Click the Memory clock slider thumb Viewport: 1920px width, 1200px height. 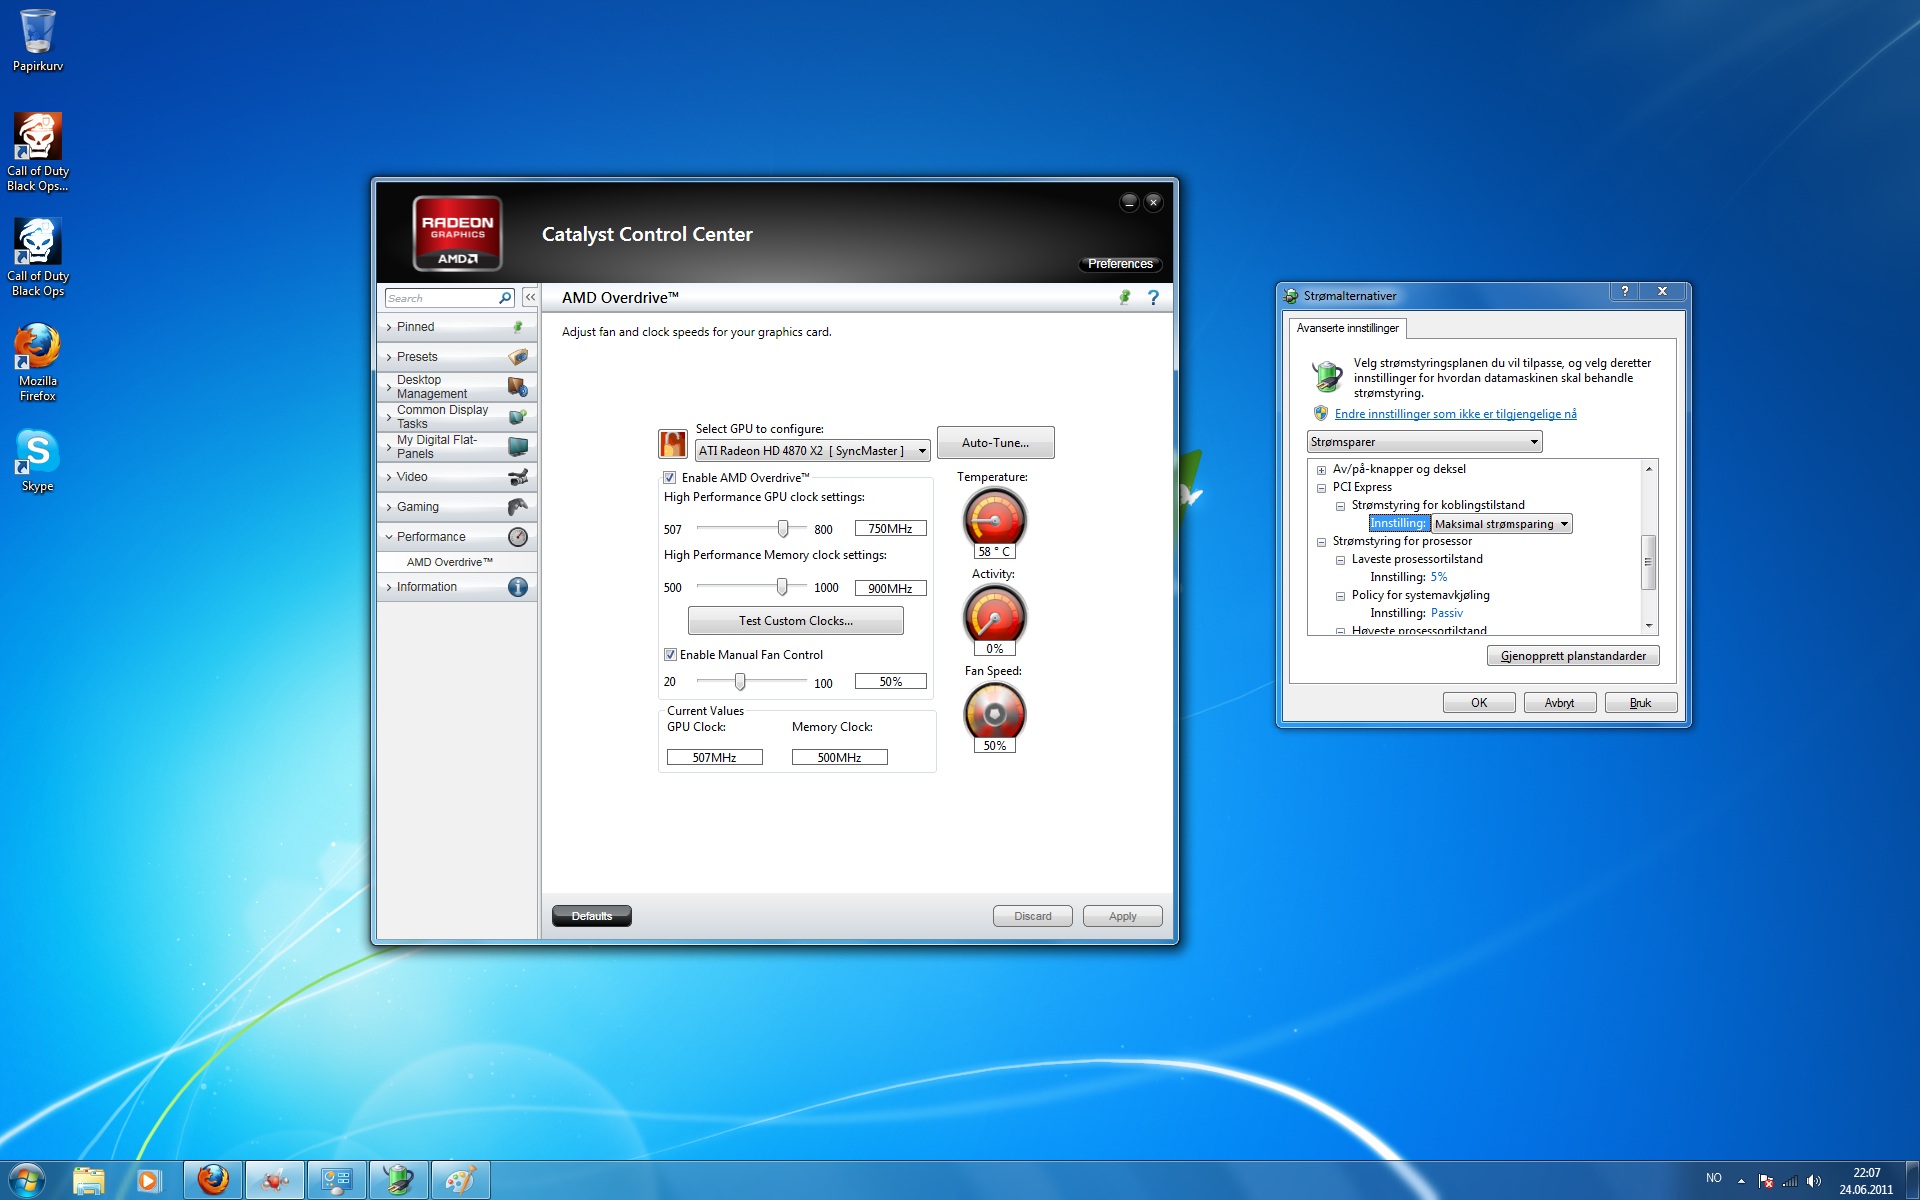tap(782, 587)
